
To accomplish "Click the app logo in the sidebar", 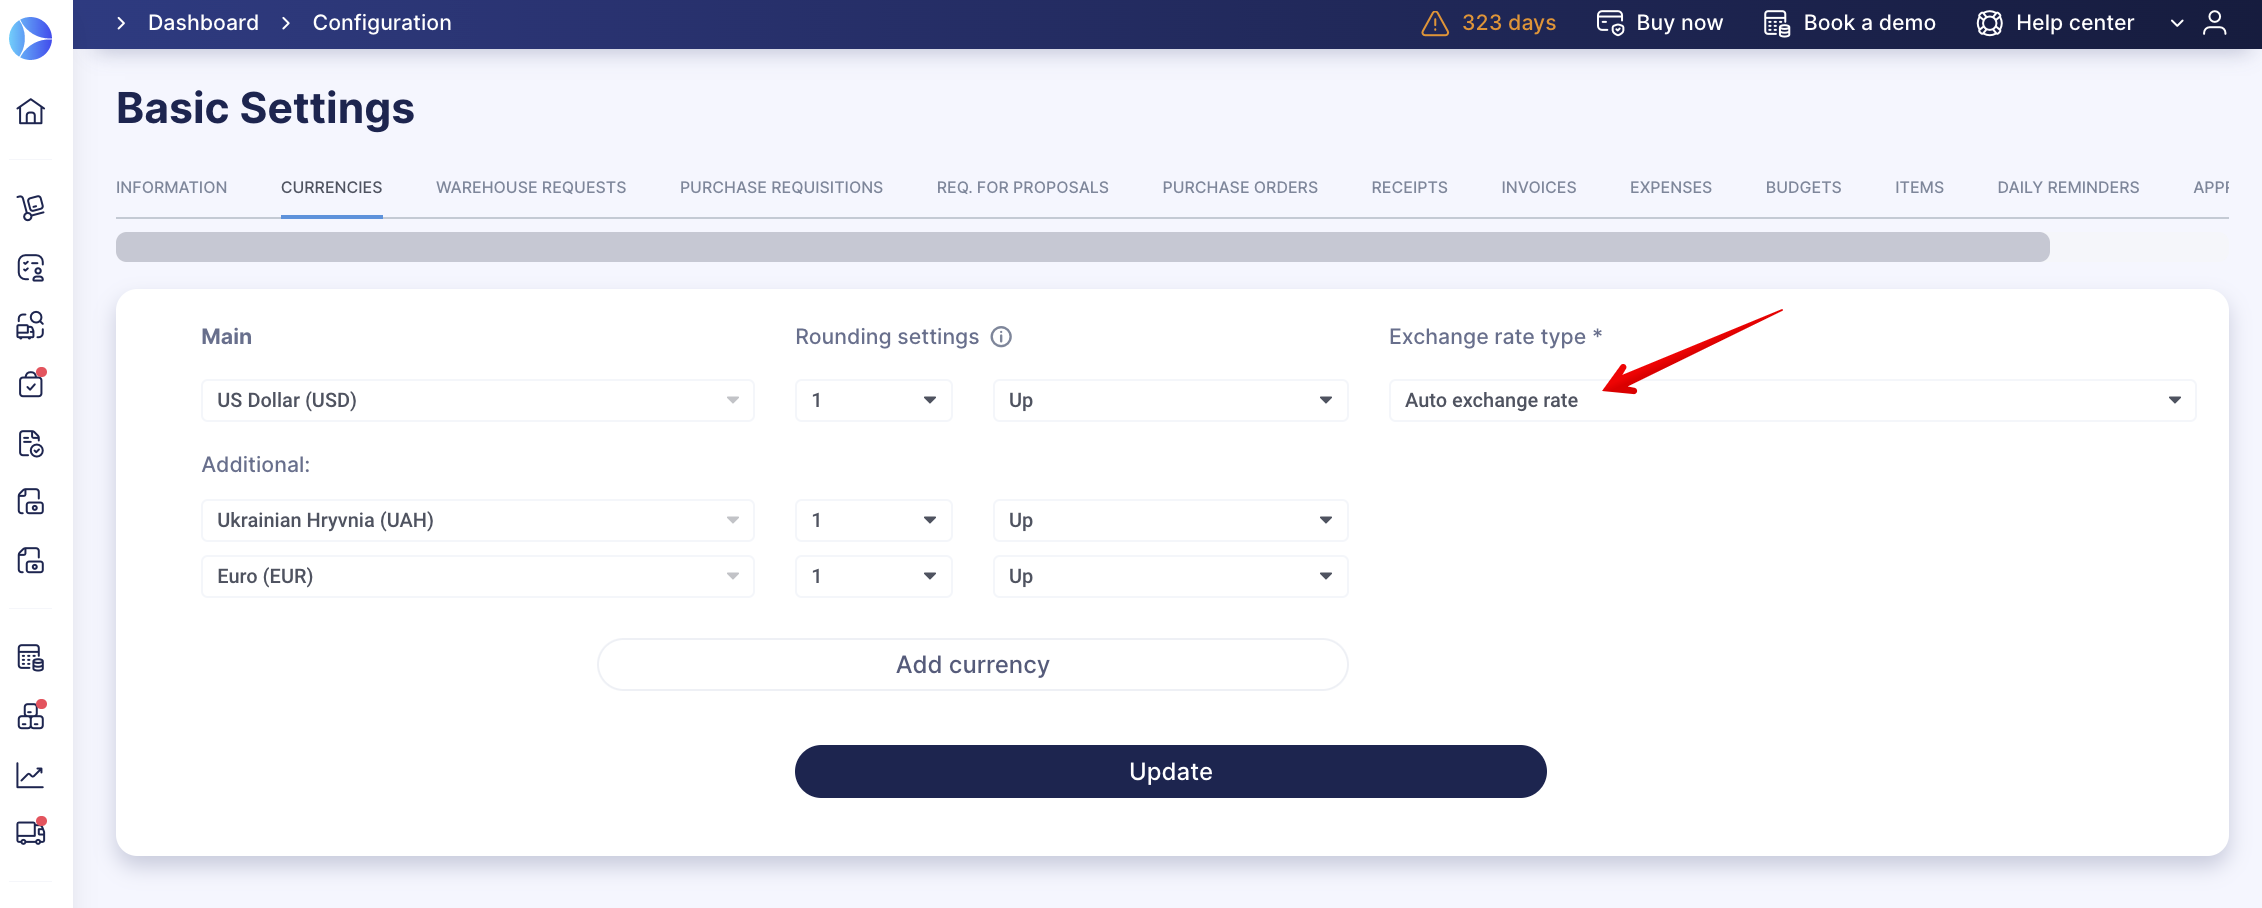I will click(x=31, y=38).
